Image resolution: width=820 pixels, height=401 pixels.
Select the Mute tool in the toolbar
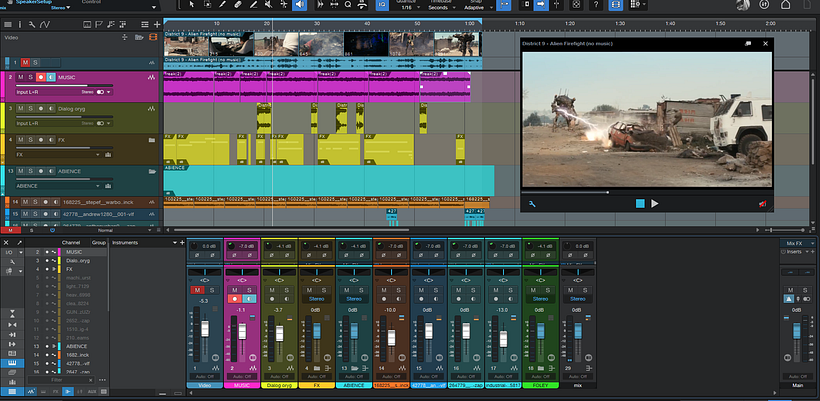pyautogui.click(x=268, y=5)
